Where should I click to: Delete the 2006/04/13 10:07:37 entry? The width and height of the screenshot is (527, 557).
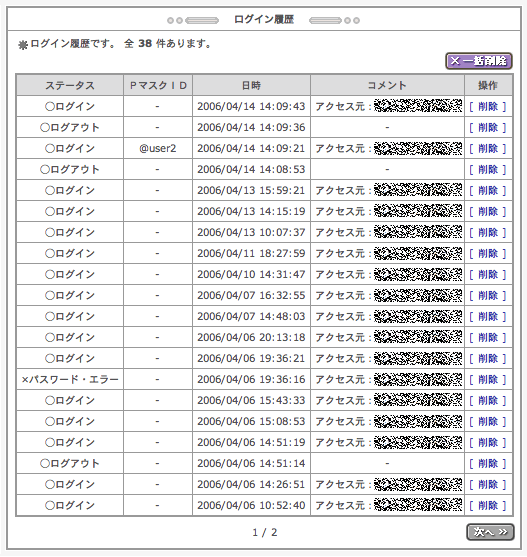tap(488, 232)
